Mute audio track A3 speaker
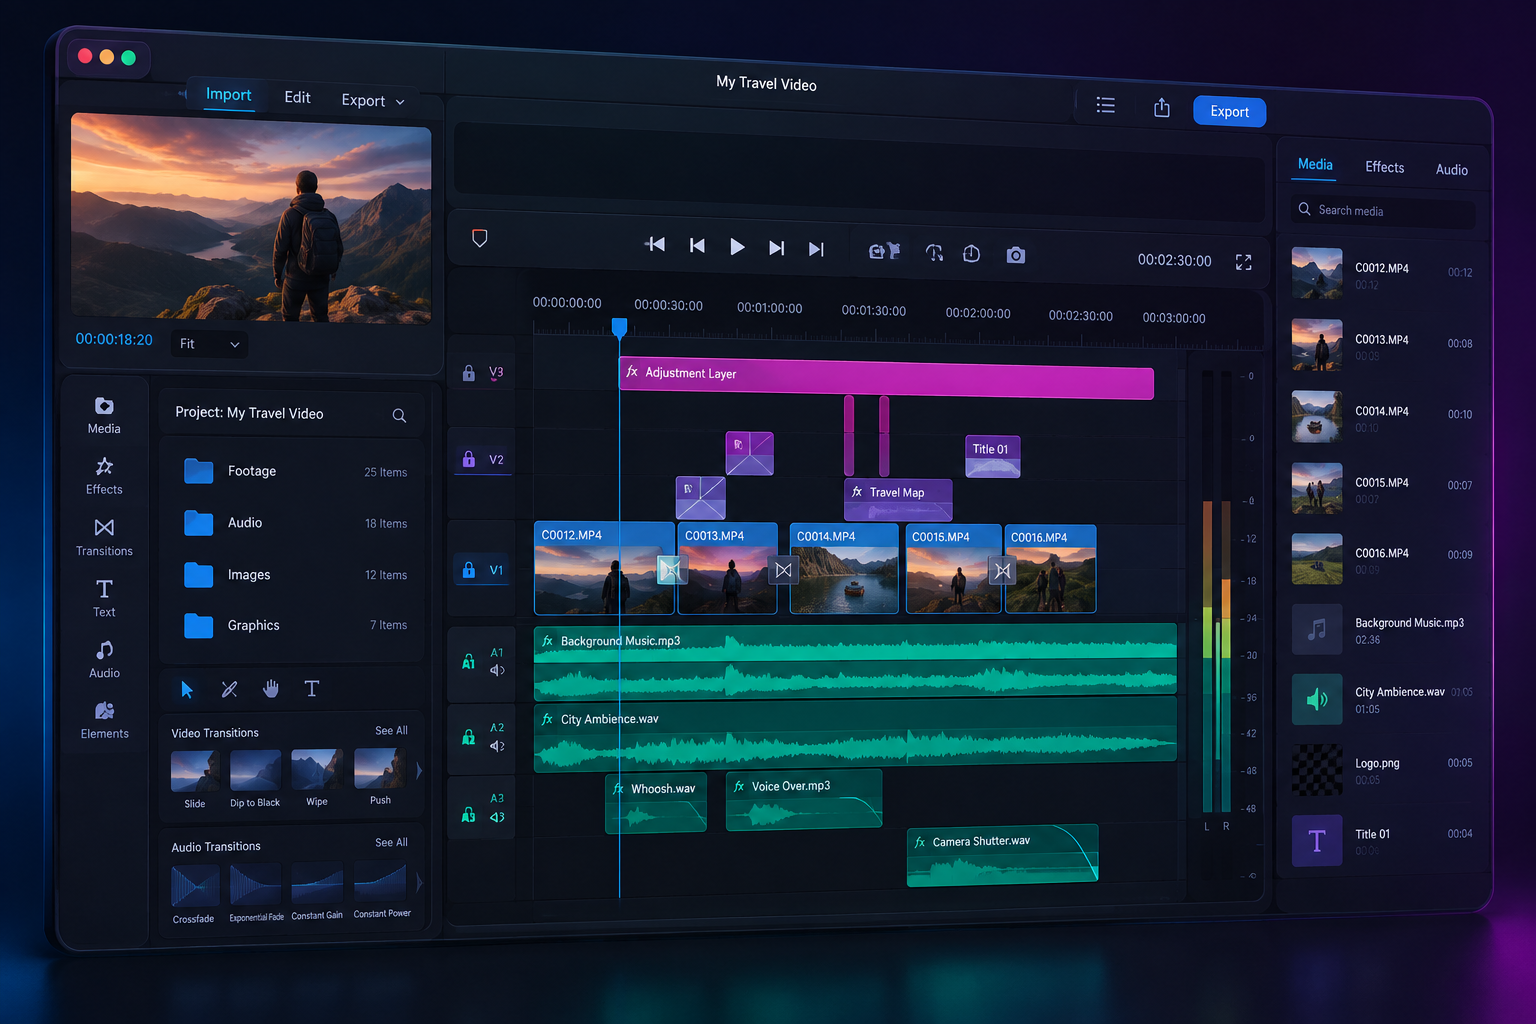 click(497, 817)
